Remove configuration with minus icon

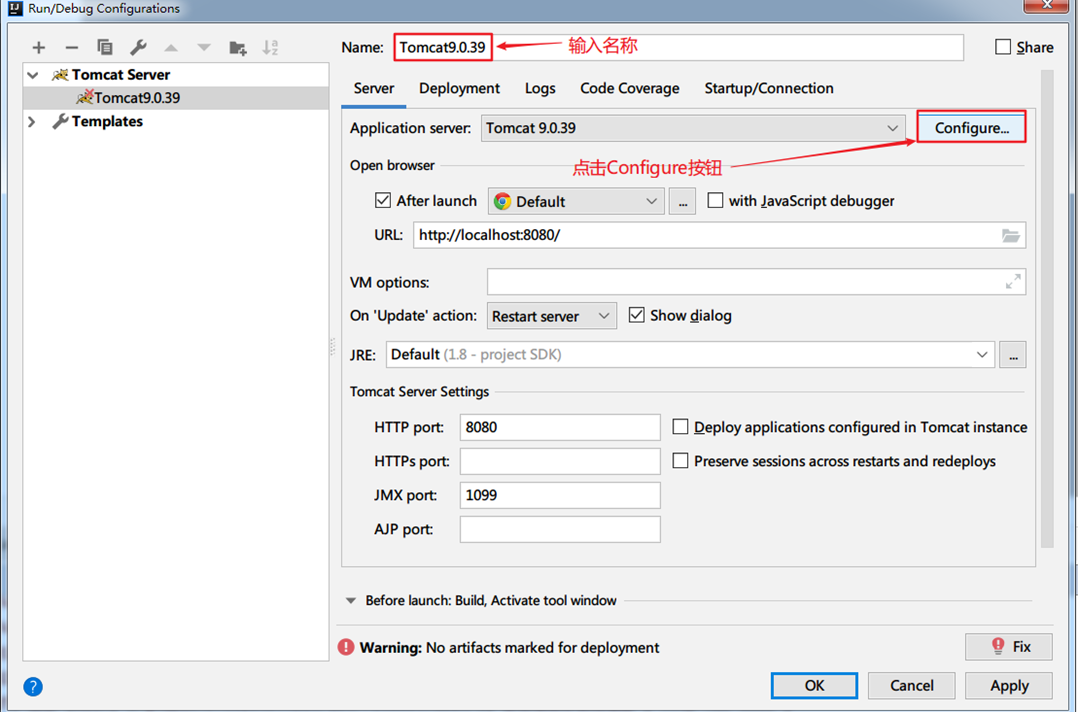coord(72,47)
